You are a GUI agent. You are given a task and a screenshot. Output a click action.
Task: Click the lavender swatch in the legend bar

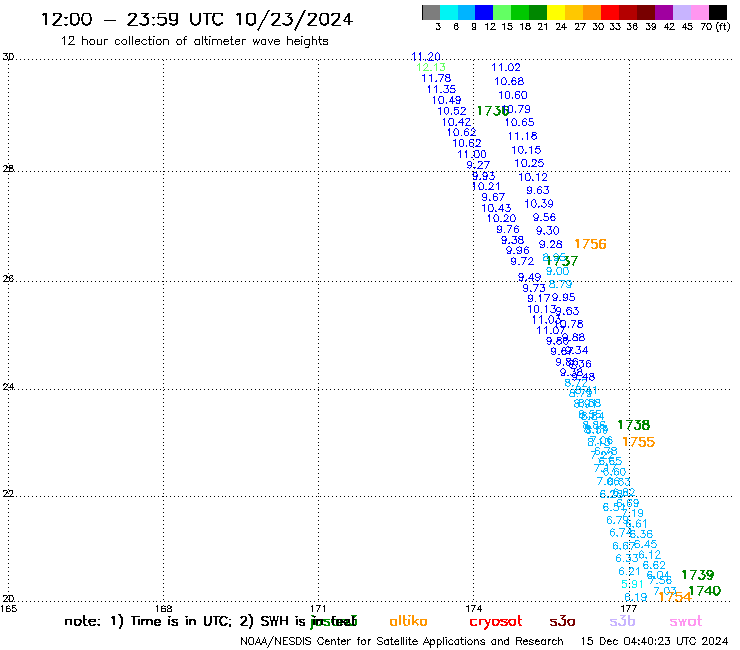[x=681, y=12]
